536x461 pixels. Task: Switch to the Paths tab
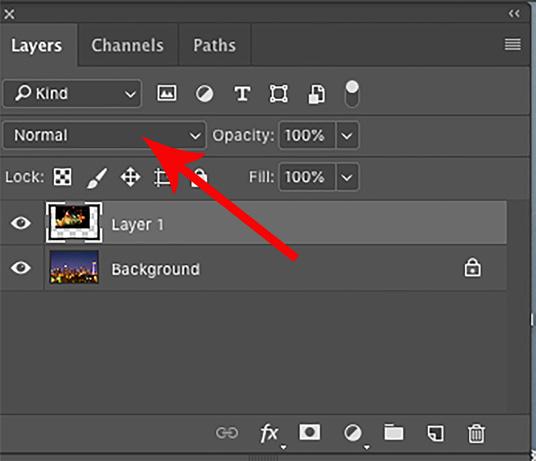coord(215,45)
